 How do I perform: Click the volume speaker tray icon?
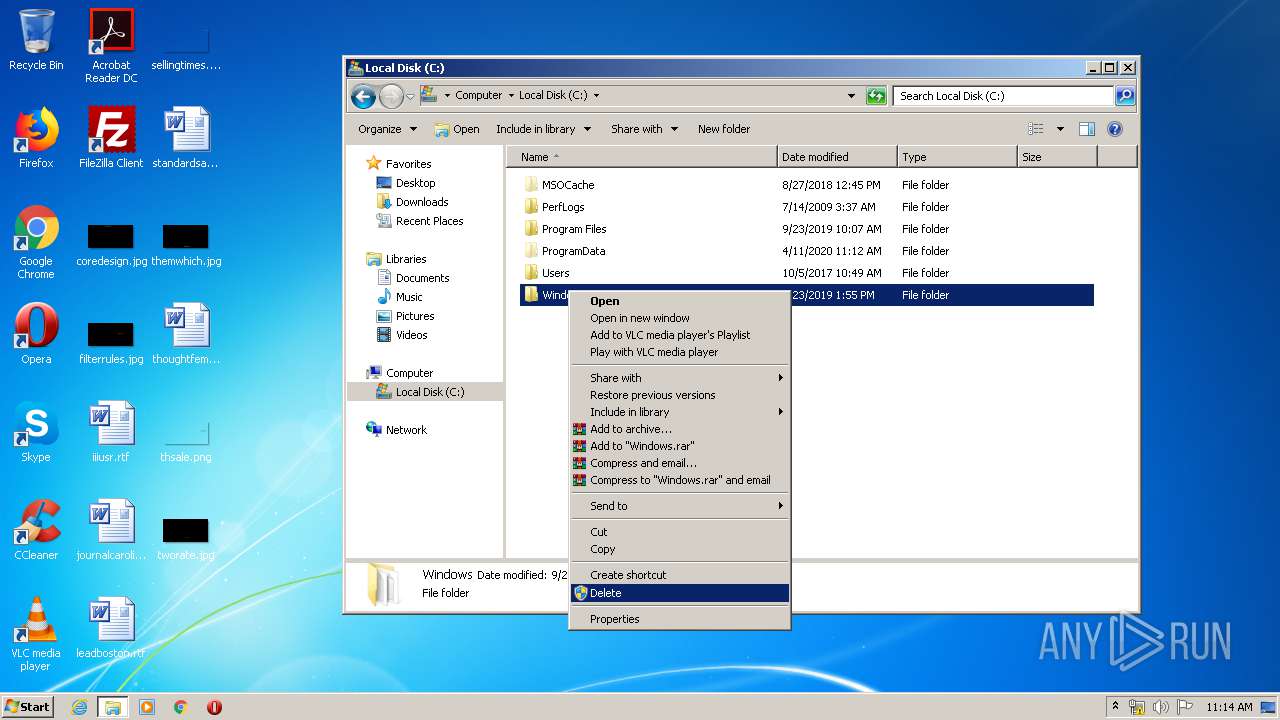pyautogui.click(x=1161, y=707)
